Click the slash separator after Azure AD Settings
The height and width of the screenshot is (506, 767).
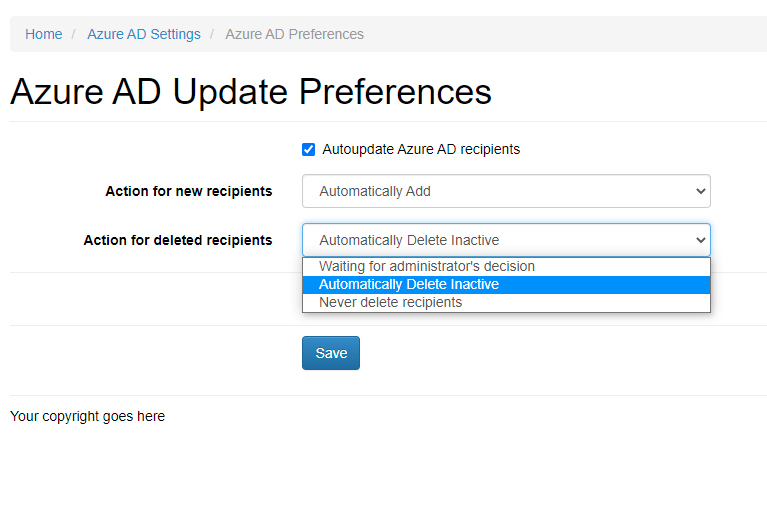point(212,34)
